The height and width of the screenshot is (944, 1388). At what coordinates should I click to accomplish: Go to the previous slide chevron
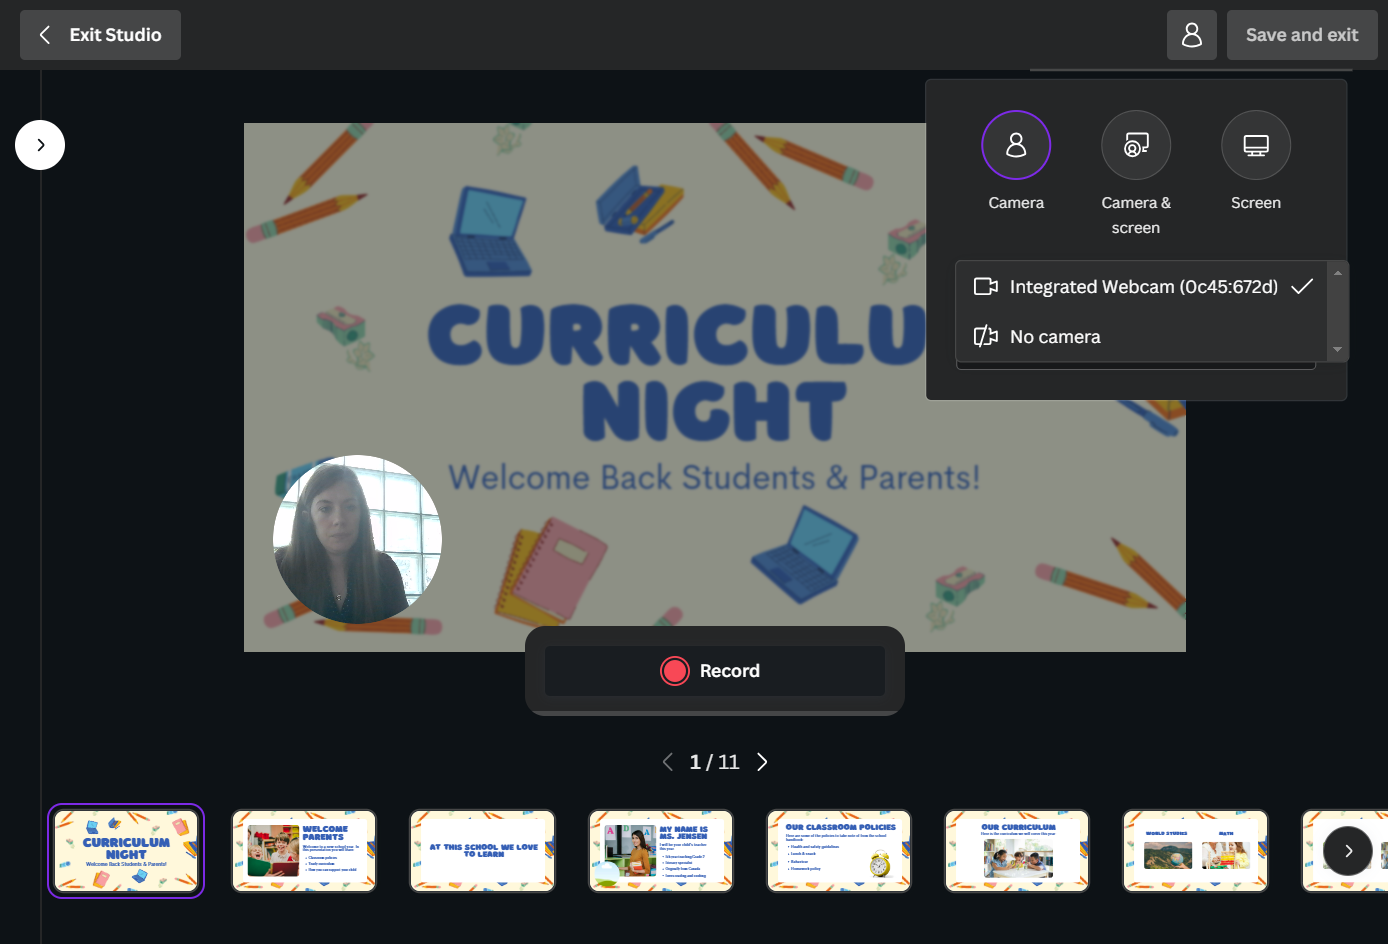(668, 762)
